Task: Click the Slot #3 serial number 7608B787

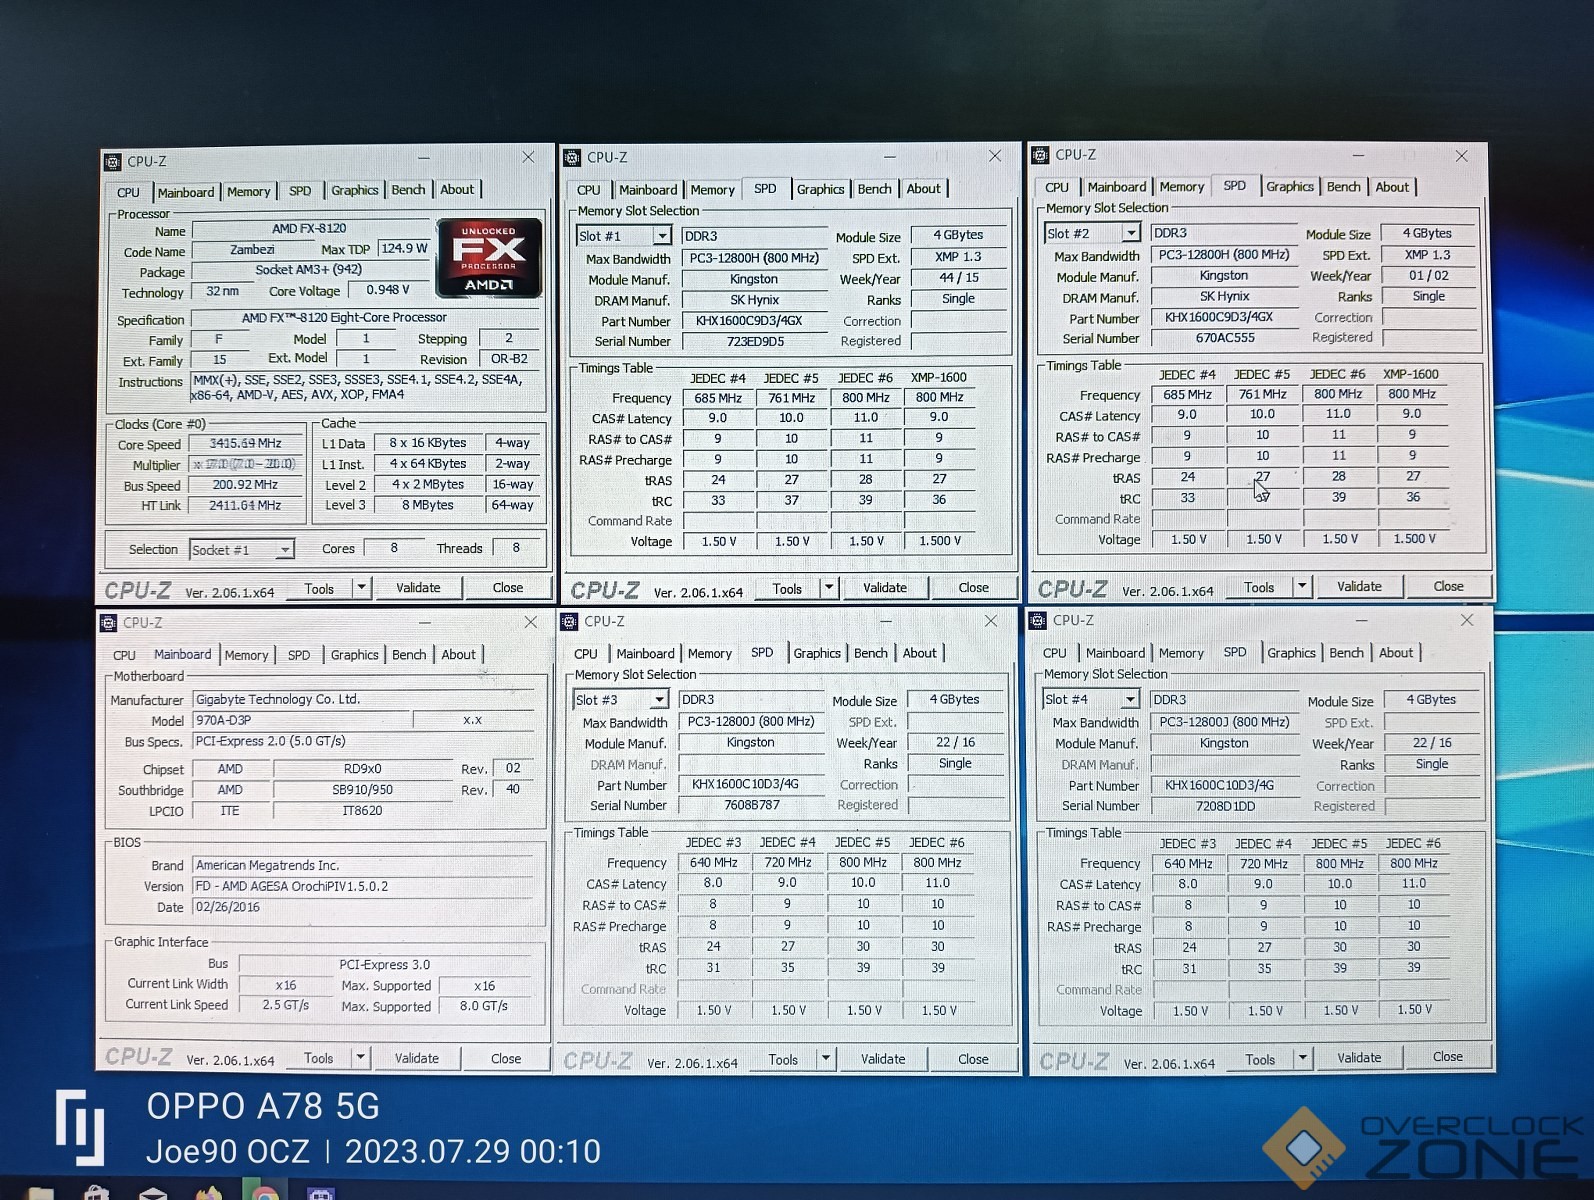Action: [751, 805]
